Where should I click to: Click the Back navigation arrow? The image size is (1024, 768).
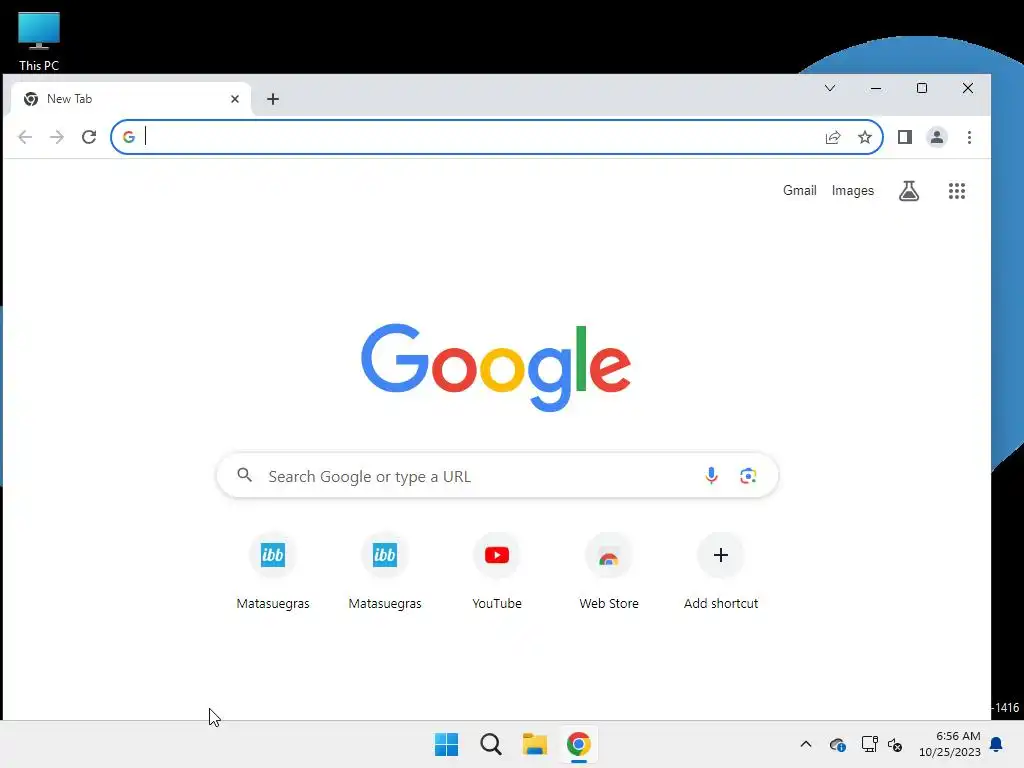(25, 137)
